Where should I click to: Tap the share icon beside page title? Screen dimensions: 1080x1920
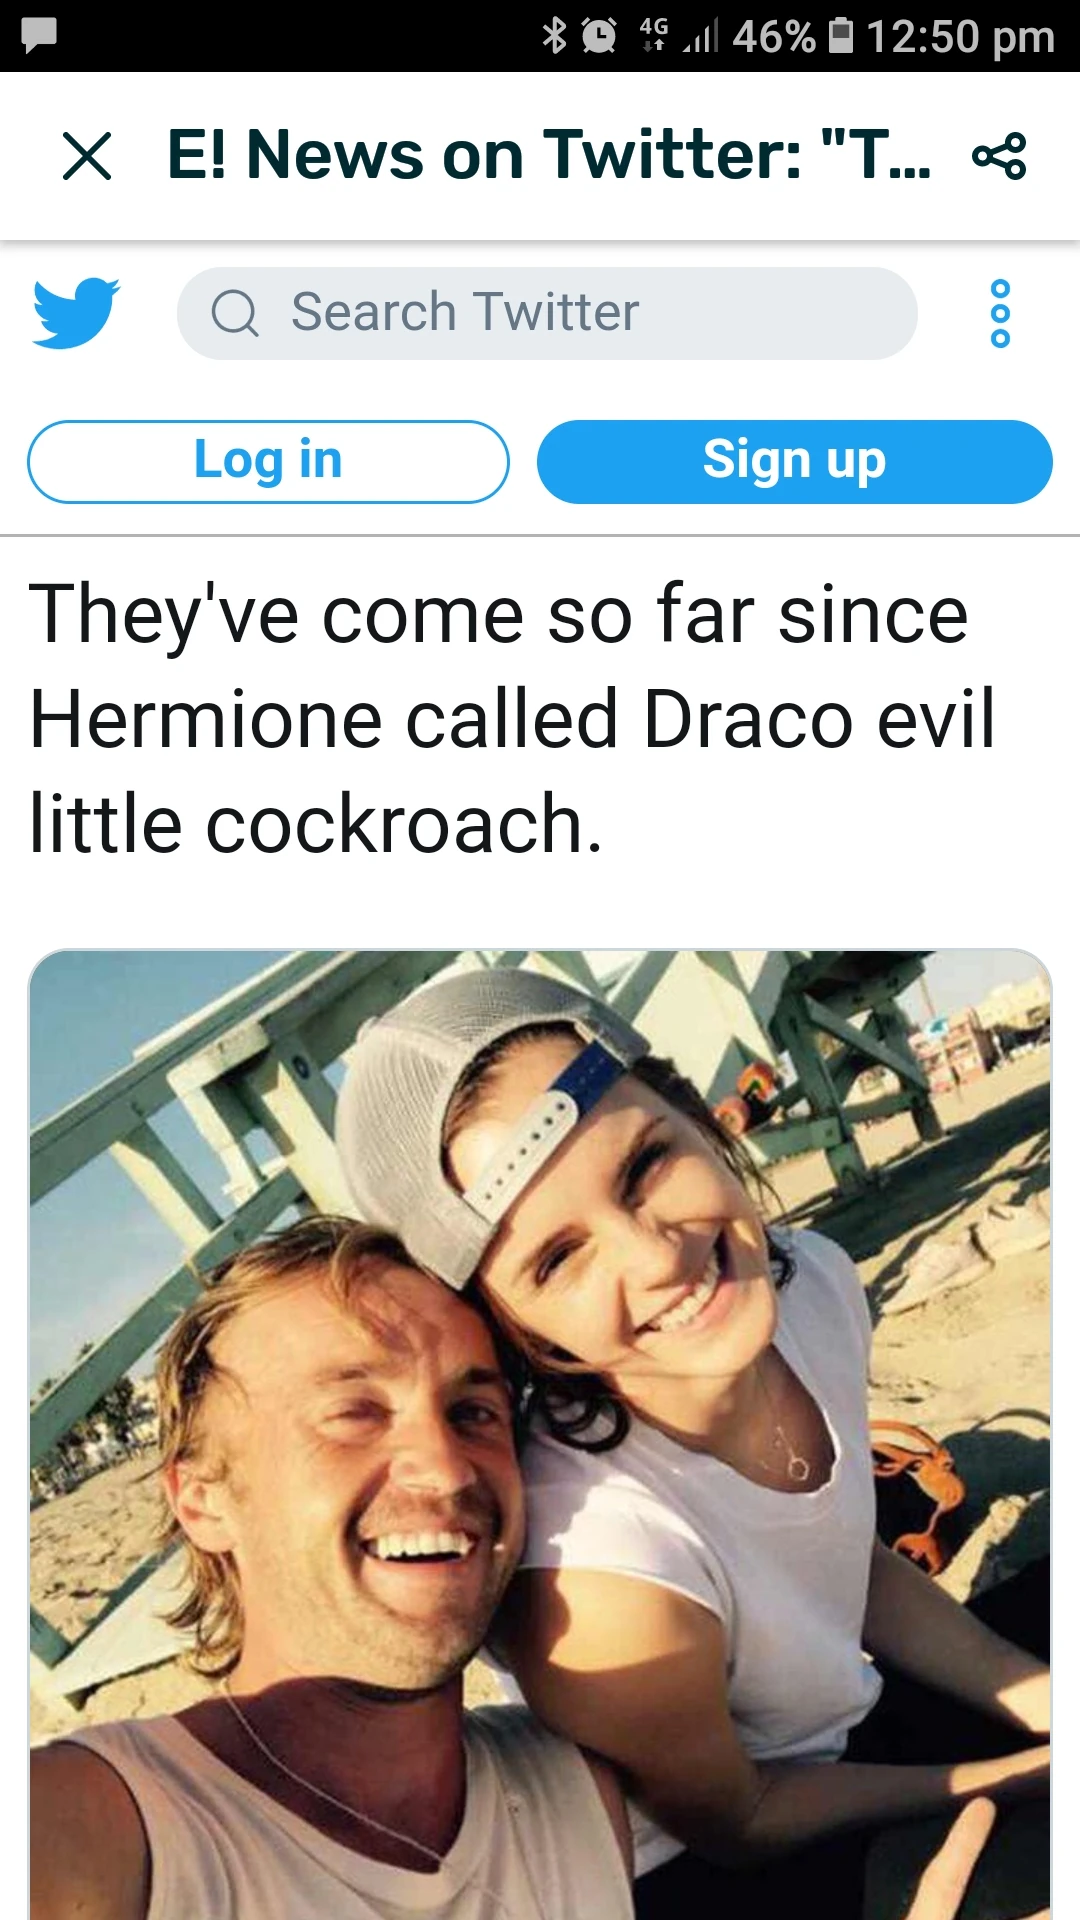tap(999, 156)
